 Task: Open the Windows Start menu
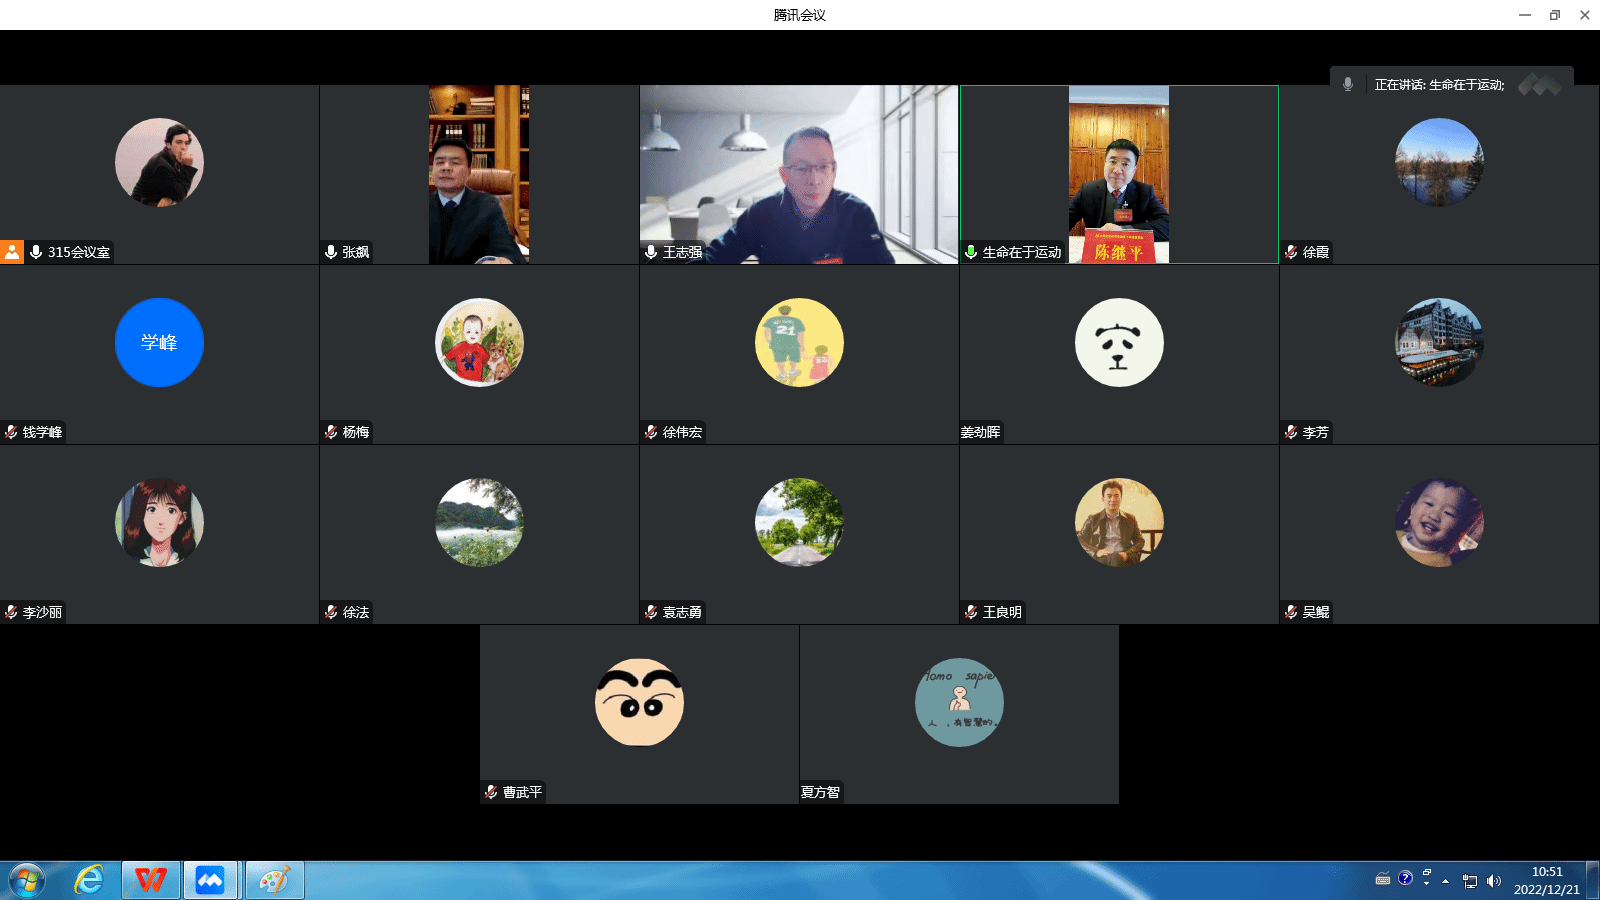click(x=27, y=880)
